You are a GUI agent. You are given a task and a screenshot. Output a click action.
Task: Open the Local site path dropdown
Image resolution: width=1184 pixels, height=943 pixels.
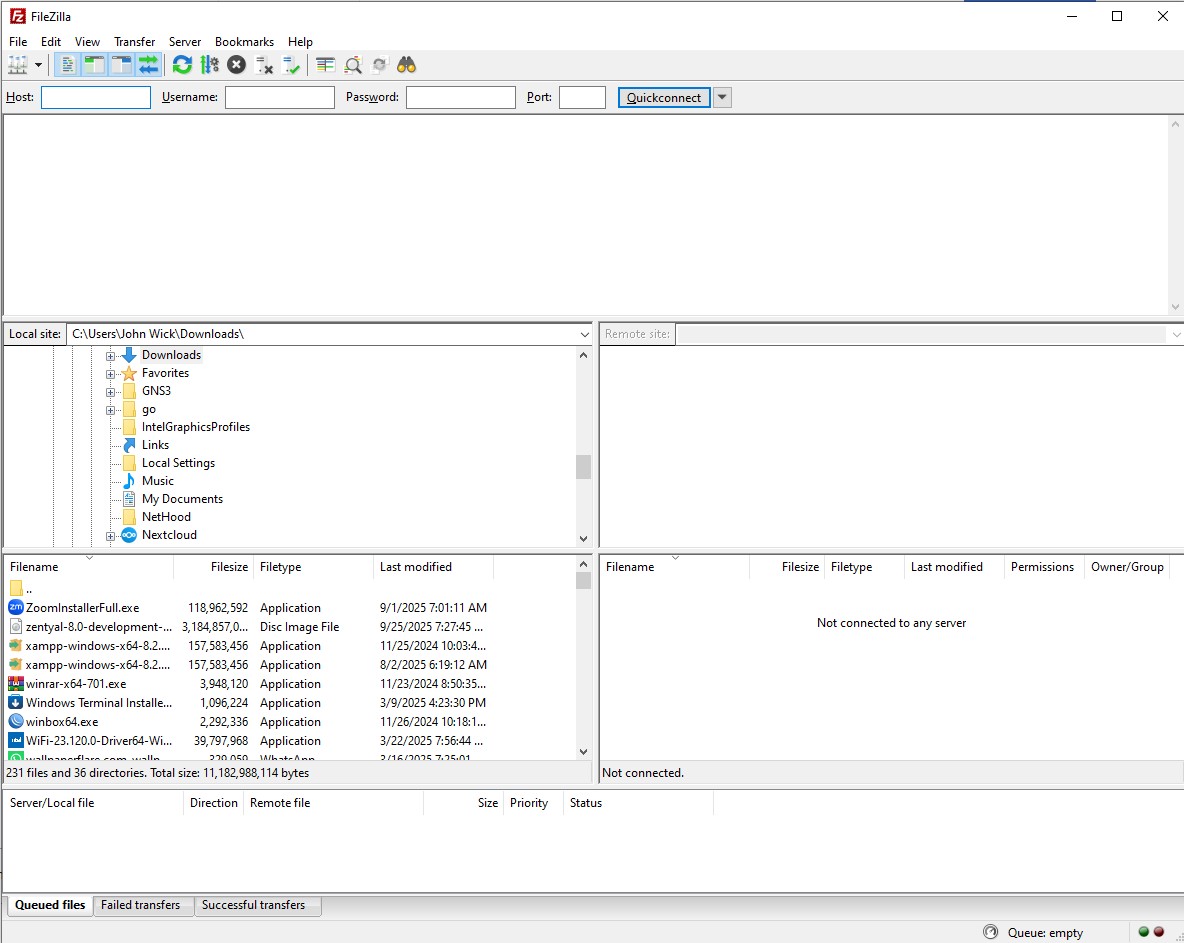pos(584,334)
